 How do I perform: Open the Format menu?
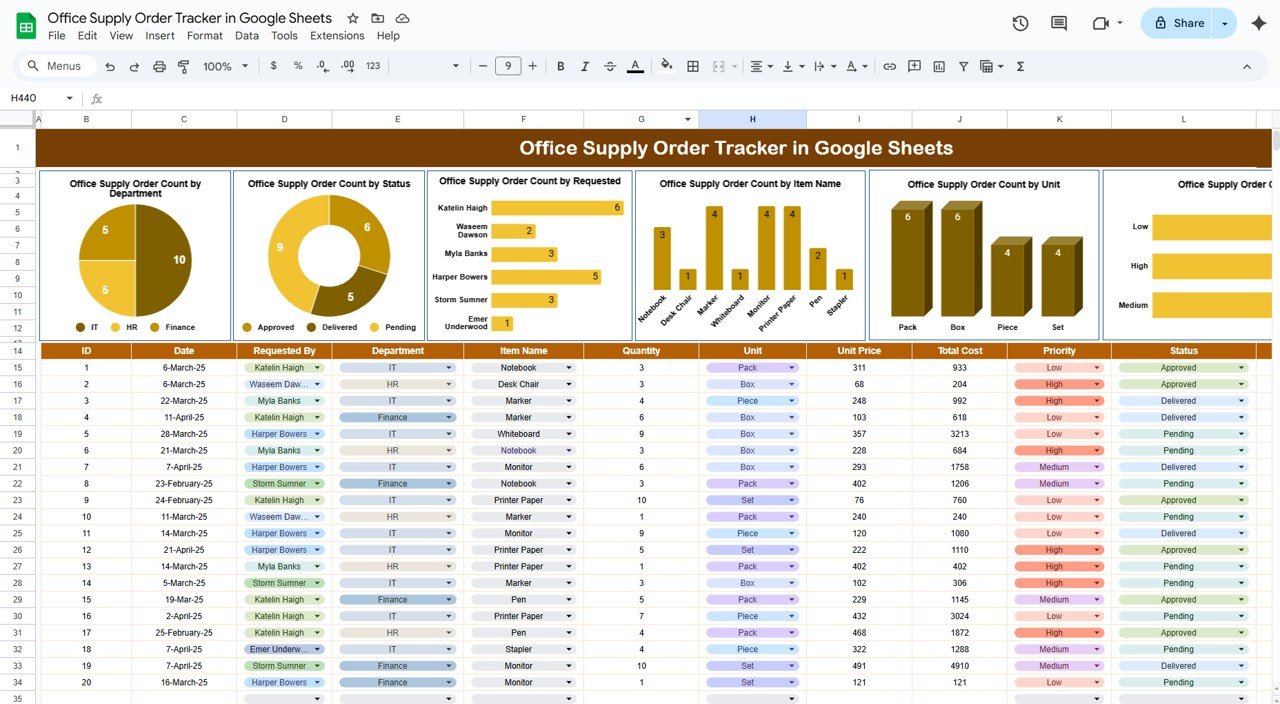tap(205, 36)
